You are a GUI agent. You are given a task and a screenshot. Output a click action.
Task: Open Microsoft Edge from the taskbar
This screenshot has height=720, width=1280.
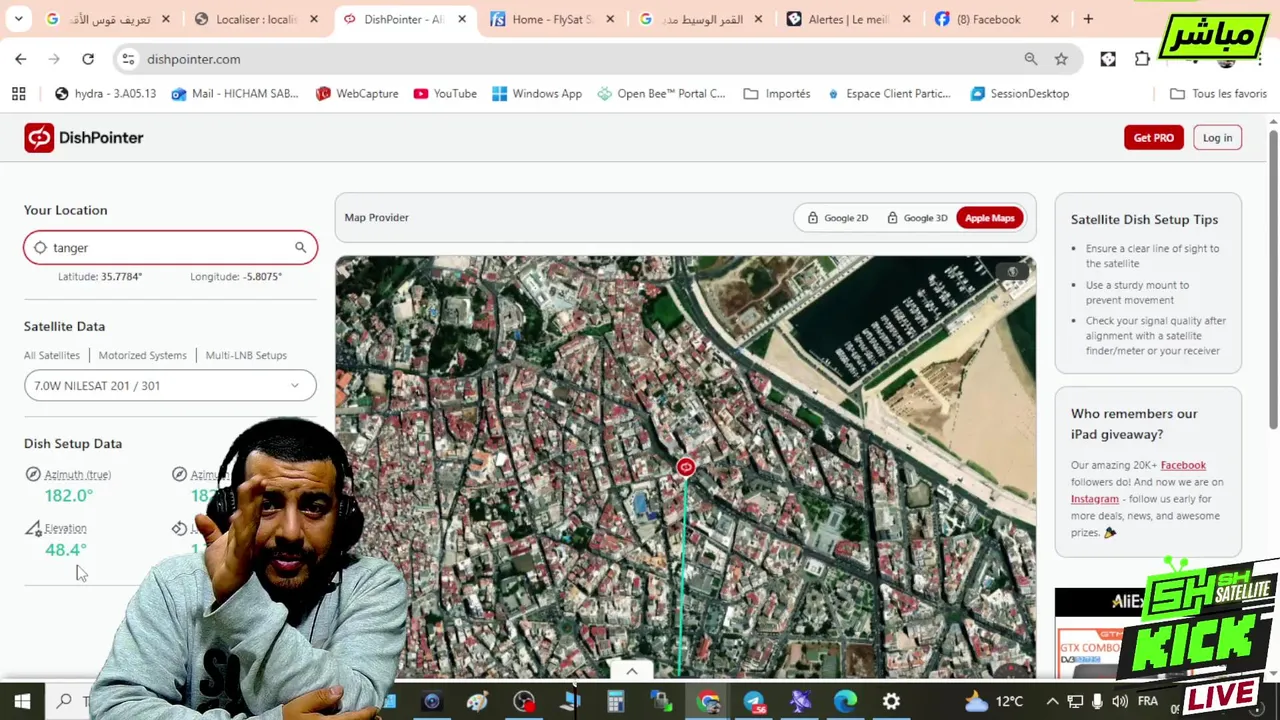click(x=845, y=702)
